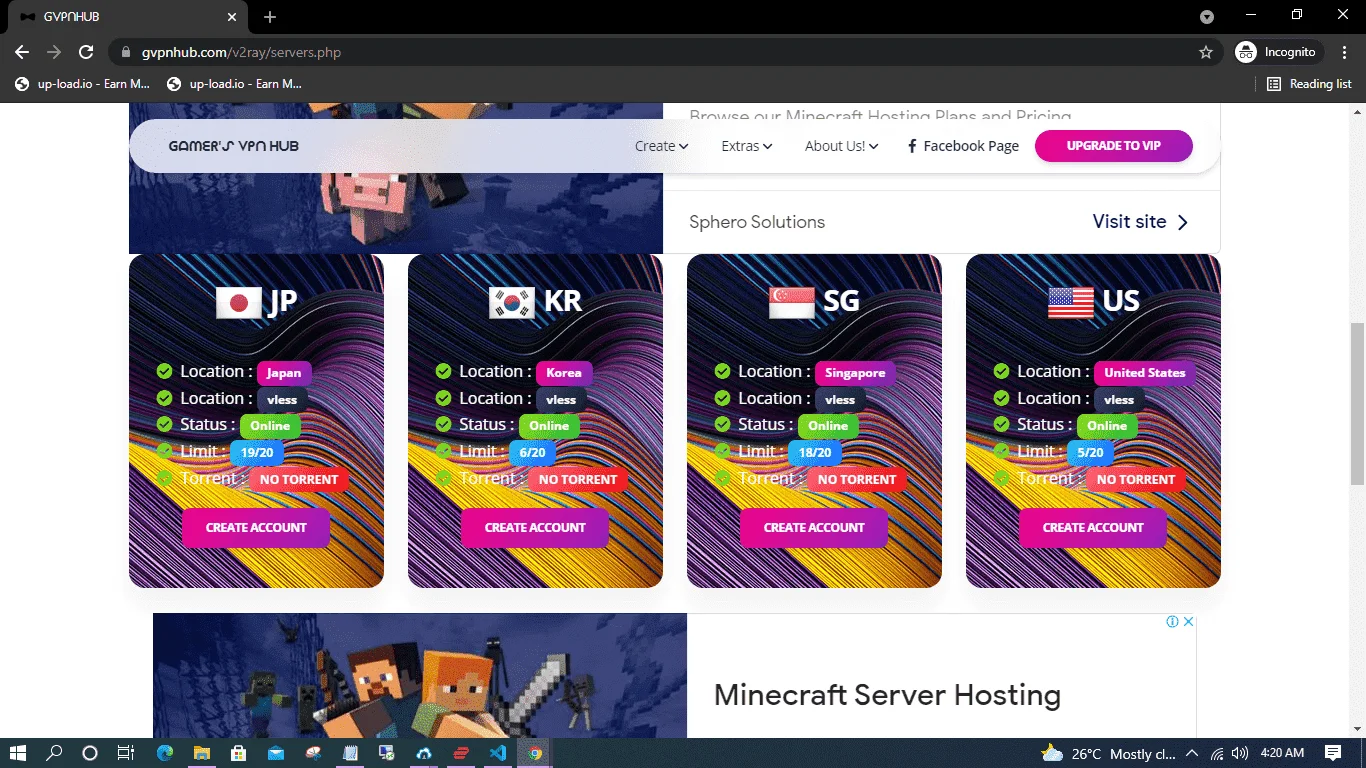Expand the About Us! dropdown menu
1366x768 pixels.
click(x=842, y=146)
